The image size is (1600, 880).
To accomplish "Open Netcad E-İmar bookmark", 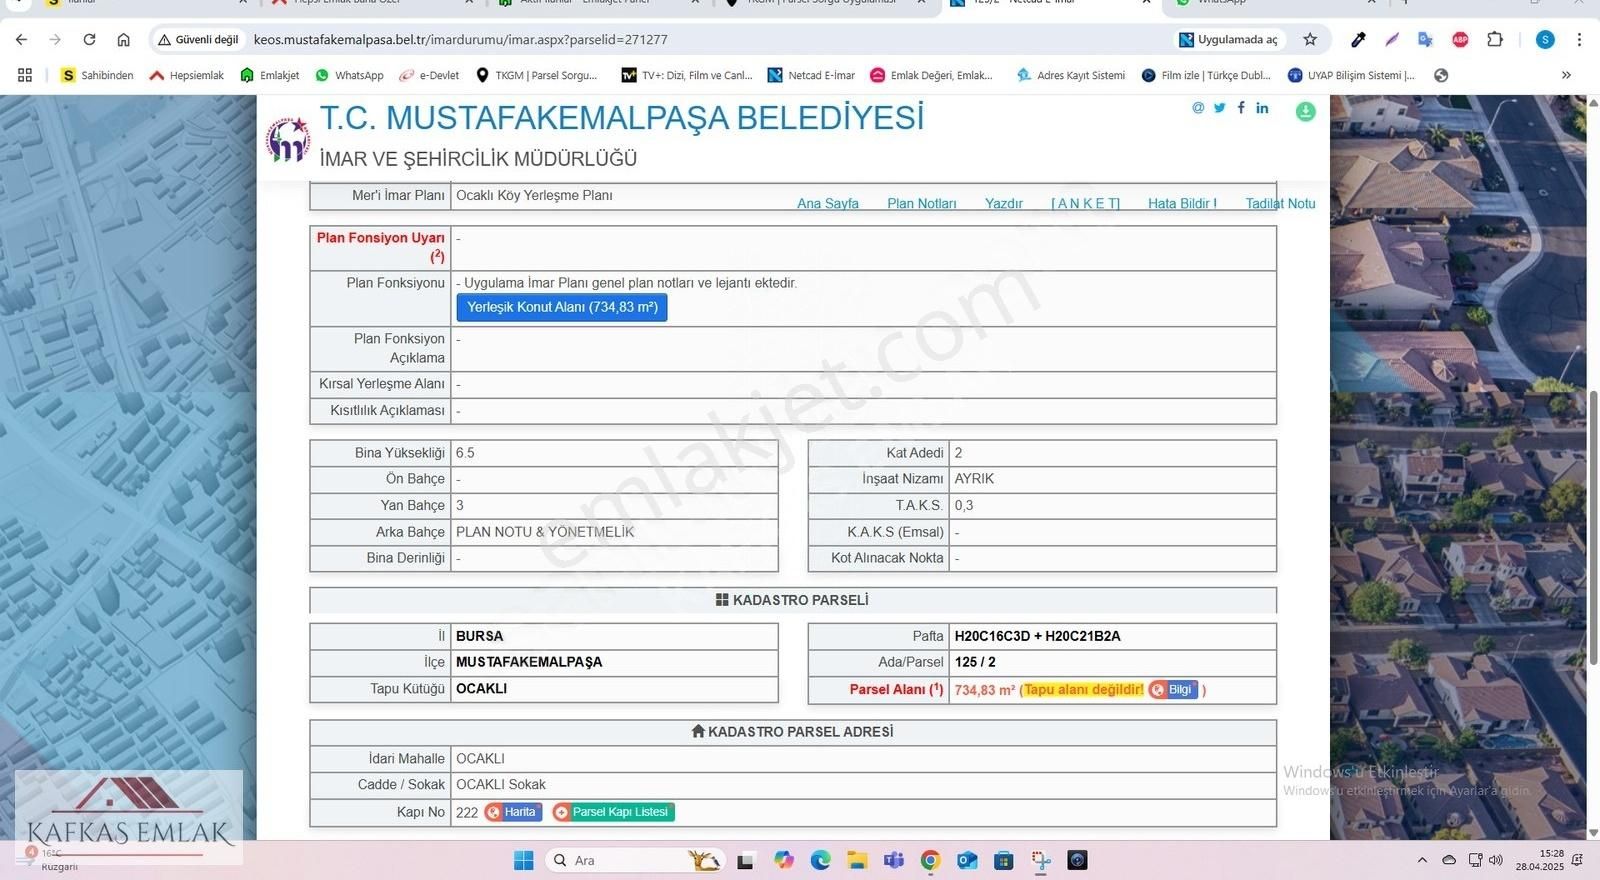I will tap(811, 75).
